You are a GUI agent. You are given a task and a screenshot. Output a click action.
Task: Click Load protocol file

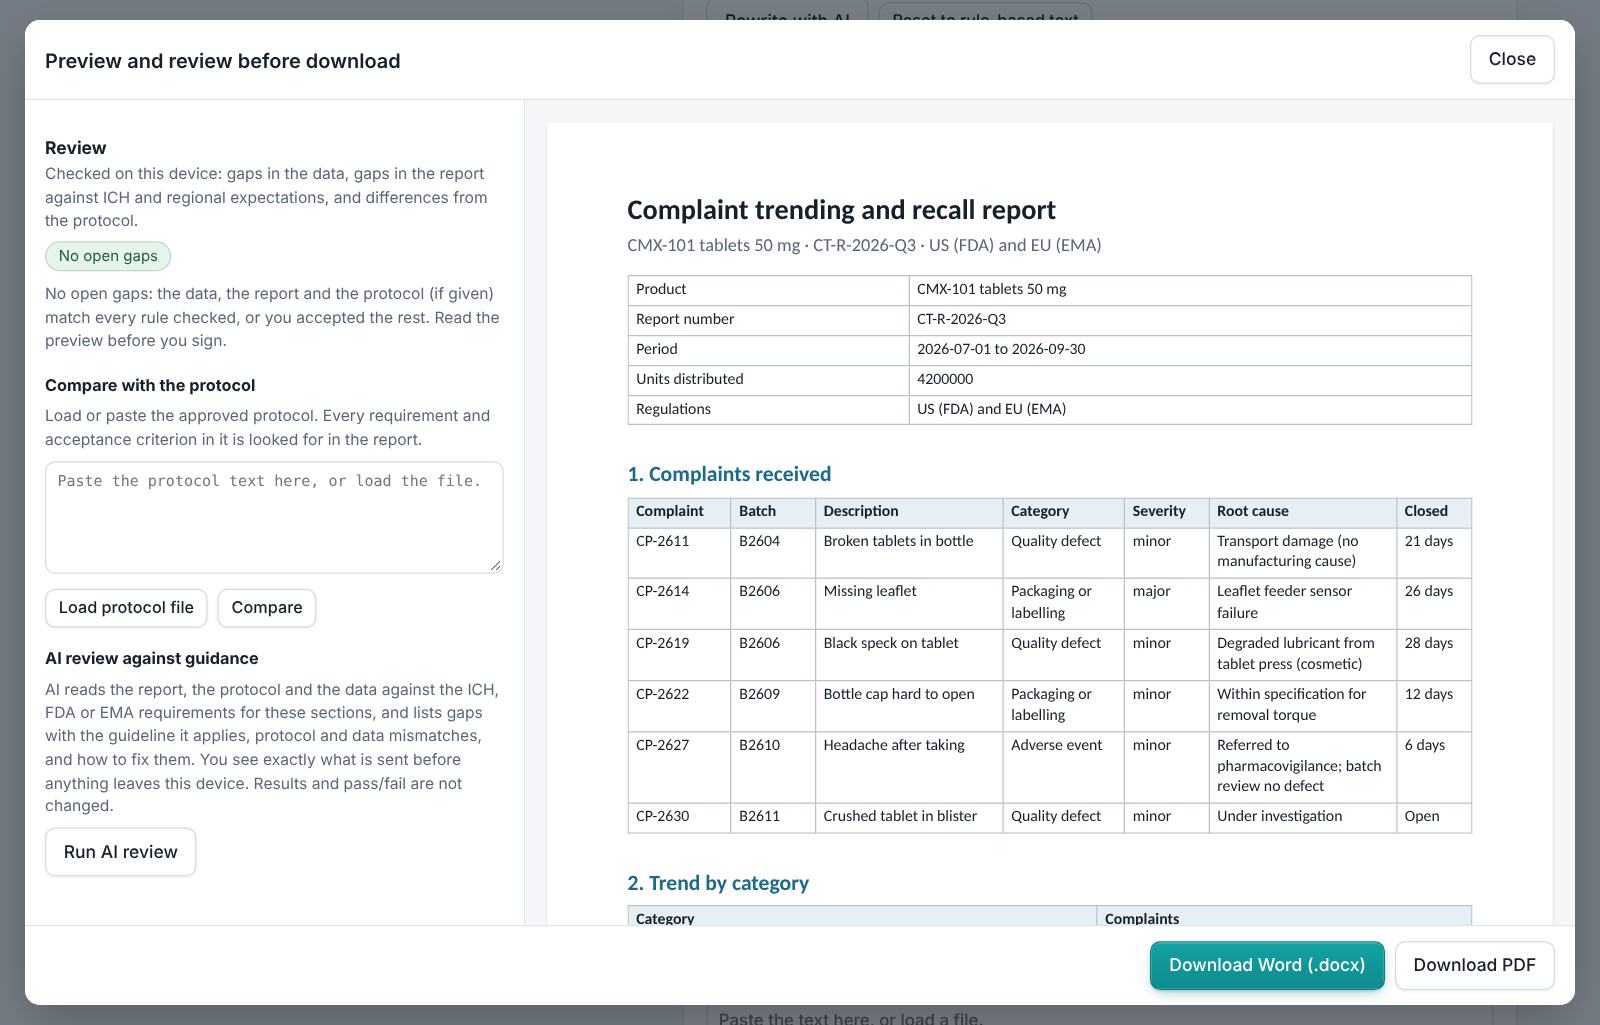[x=126, y=608]
